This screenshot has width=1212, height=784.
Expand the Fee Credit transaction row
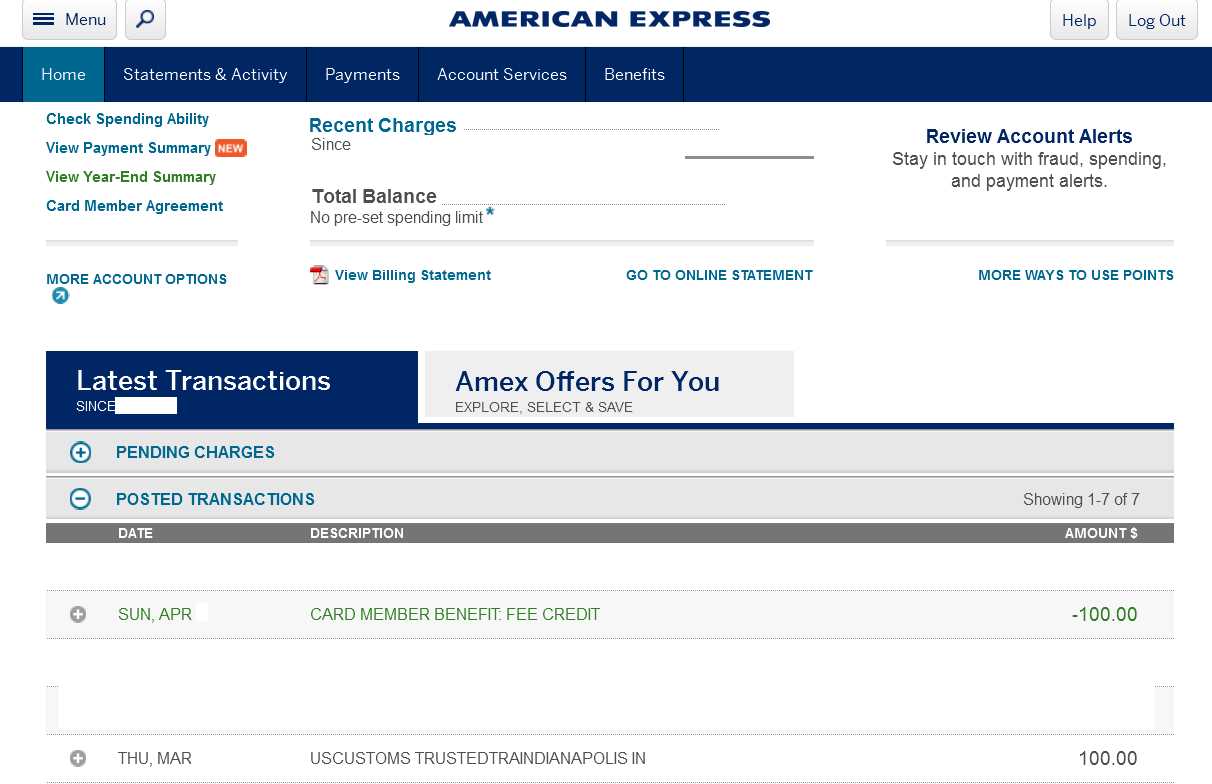coord(78,615)
